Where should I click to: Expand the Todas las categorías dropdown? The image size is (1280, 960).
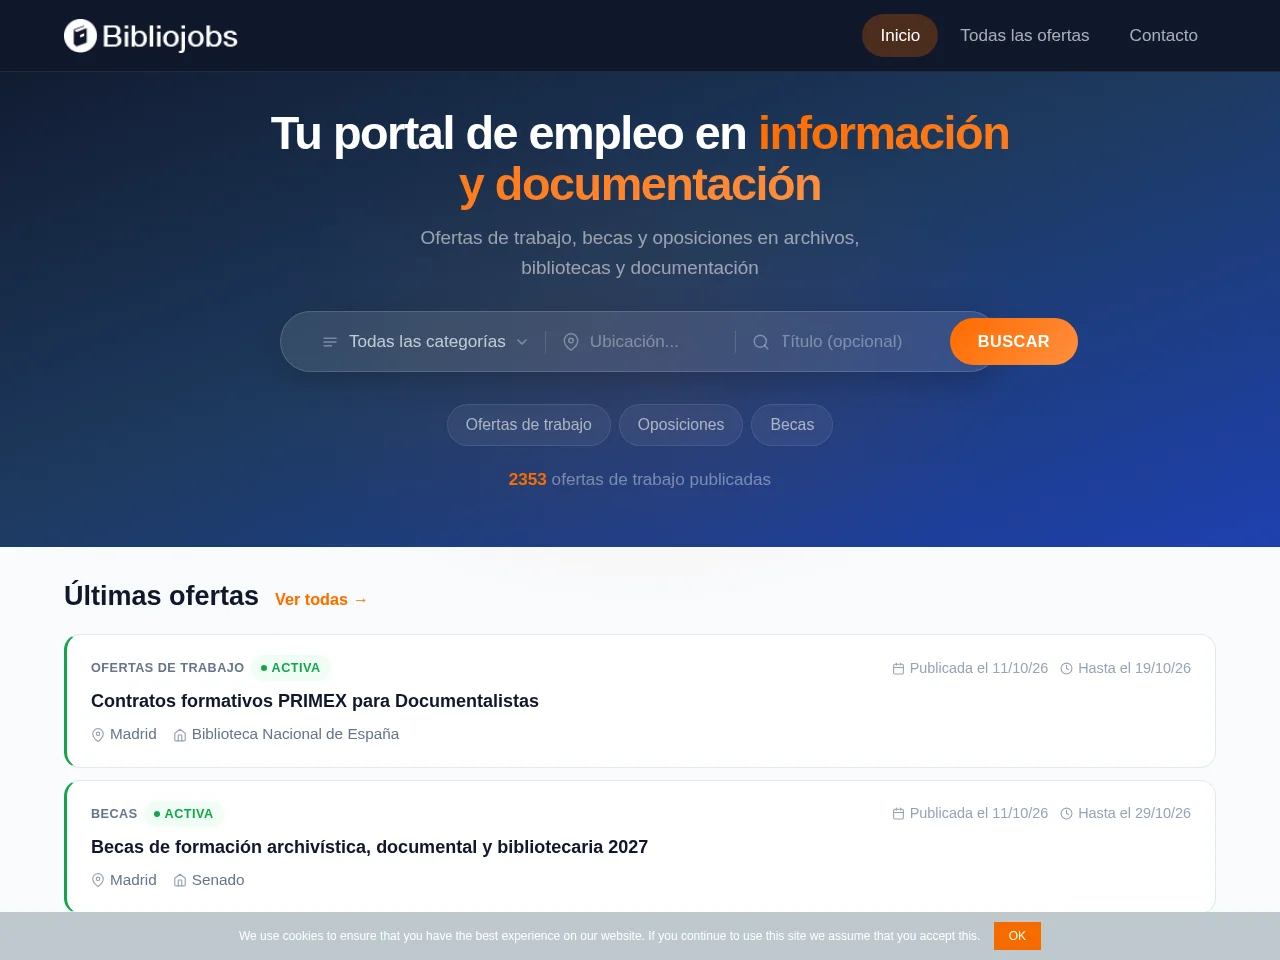[x=426, y=341]
